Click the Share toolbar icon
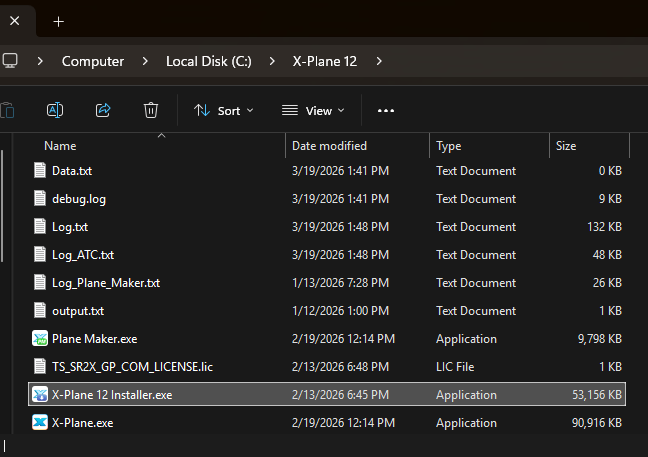This screenshot has height=457, width=648. 103,110
